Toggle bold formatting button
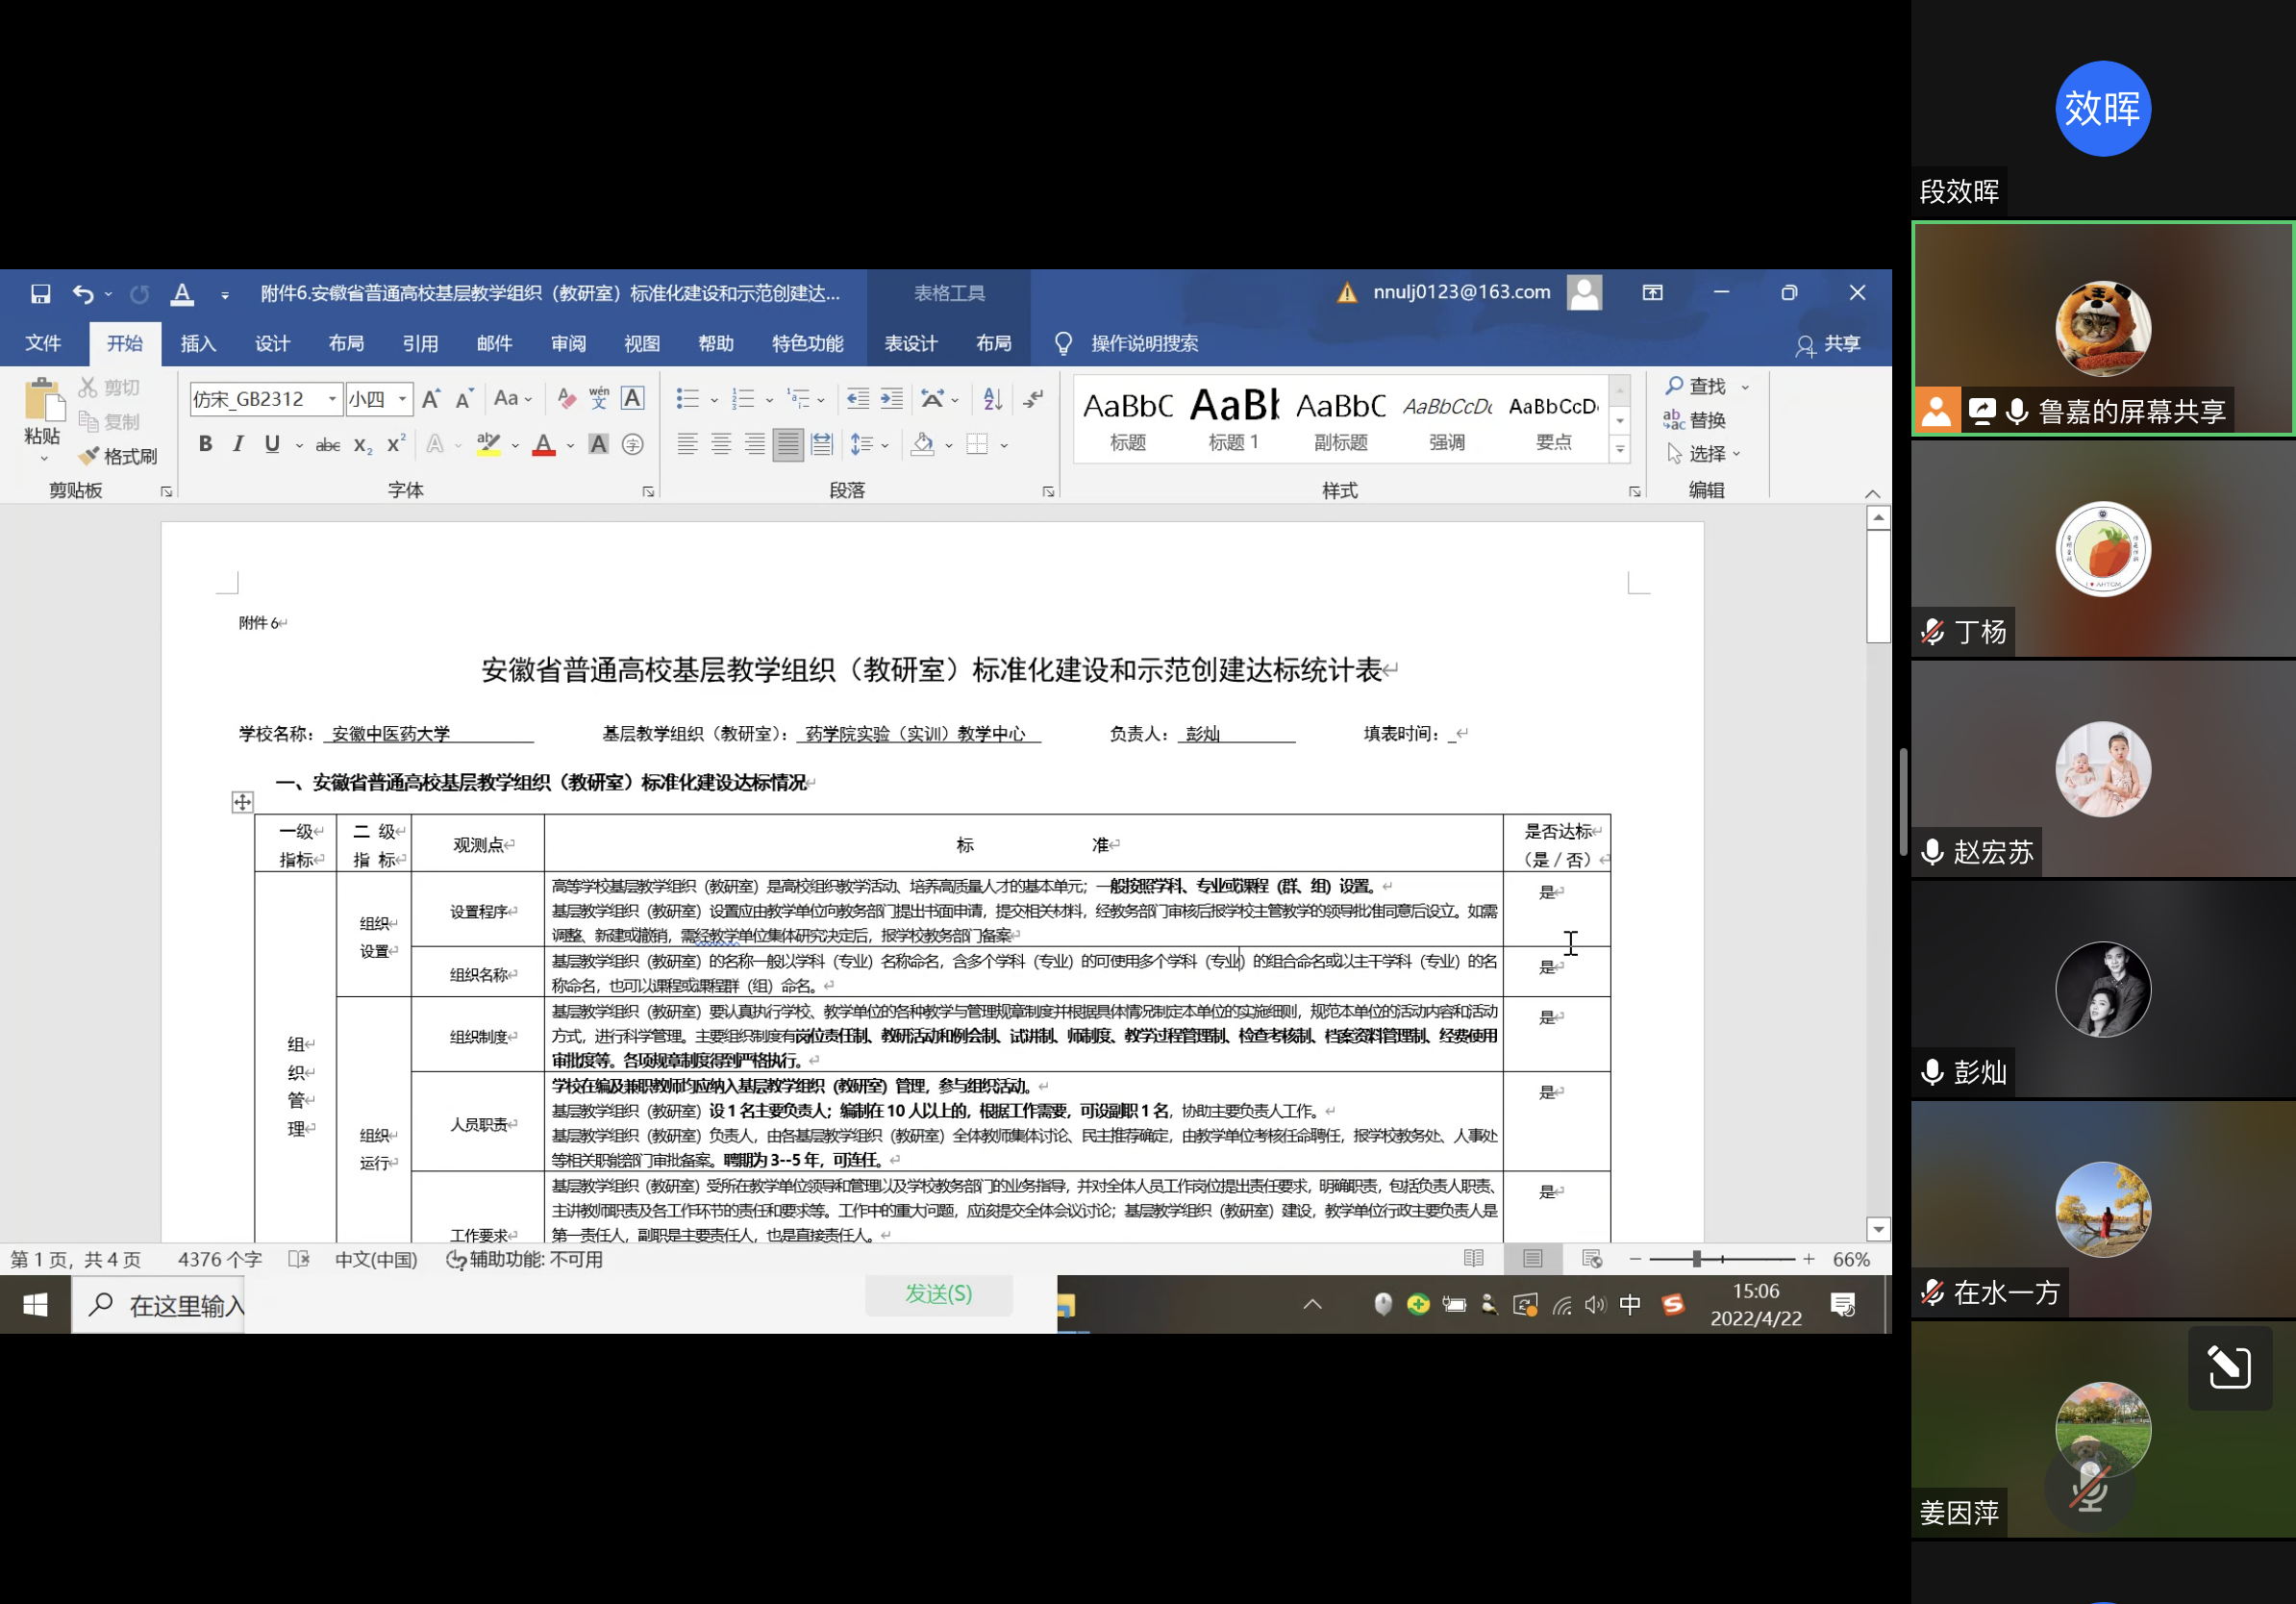The width and height of the screenshot is (2296, 1604). coord(205,444)
